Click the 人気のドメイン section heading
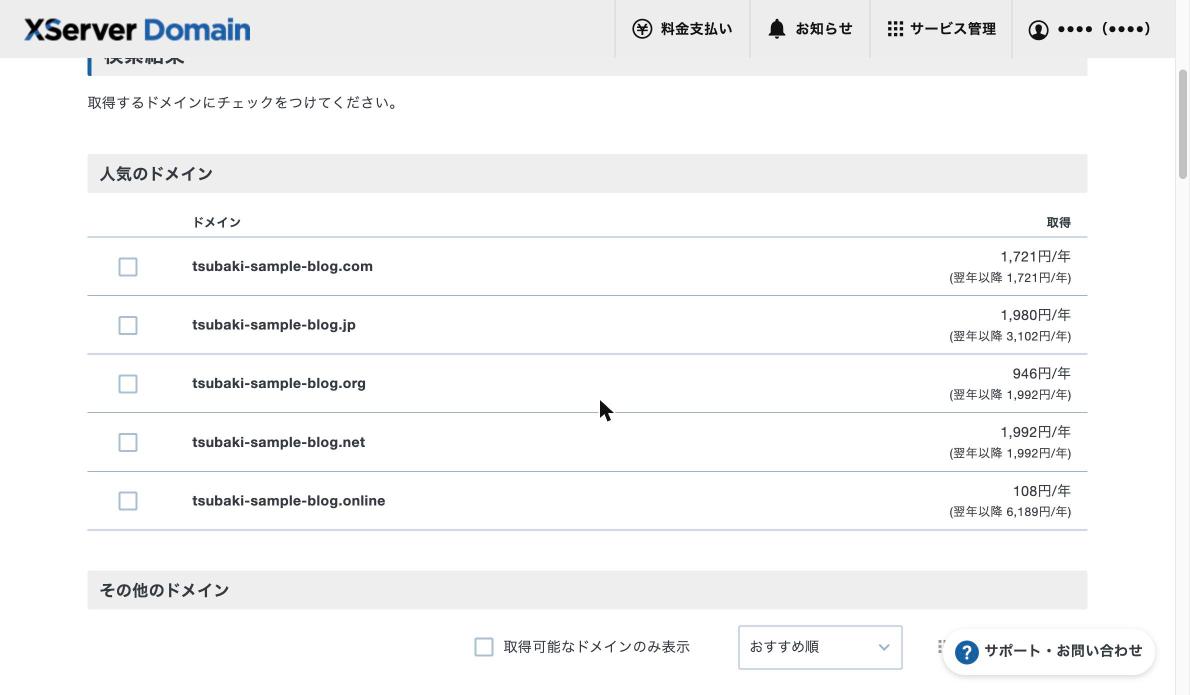 click(x=156, y=174)
